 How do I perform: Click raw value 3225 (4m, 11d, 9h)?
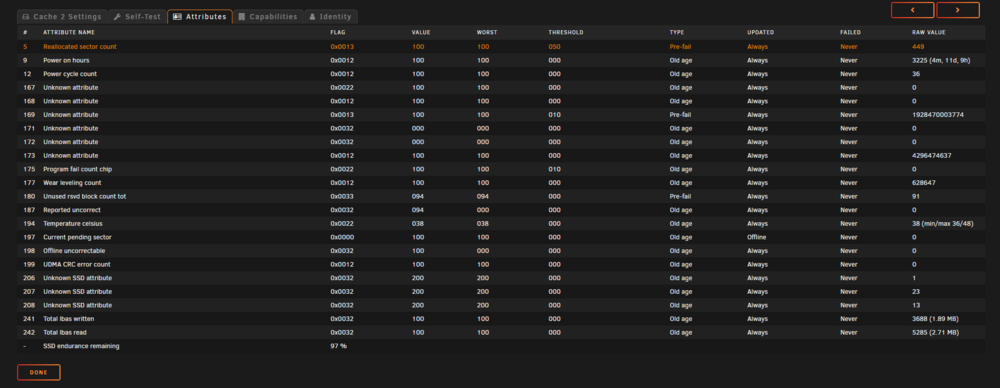[941, 61]
